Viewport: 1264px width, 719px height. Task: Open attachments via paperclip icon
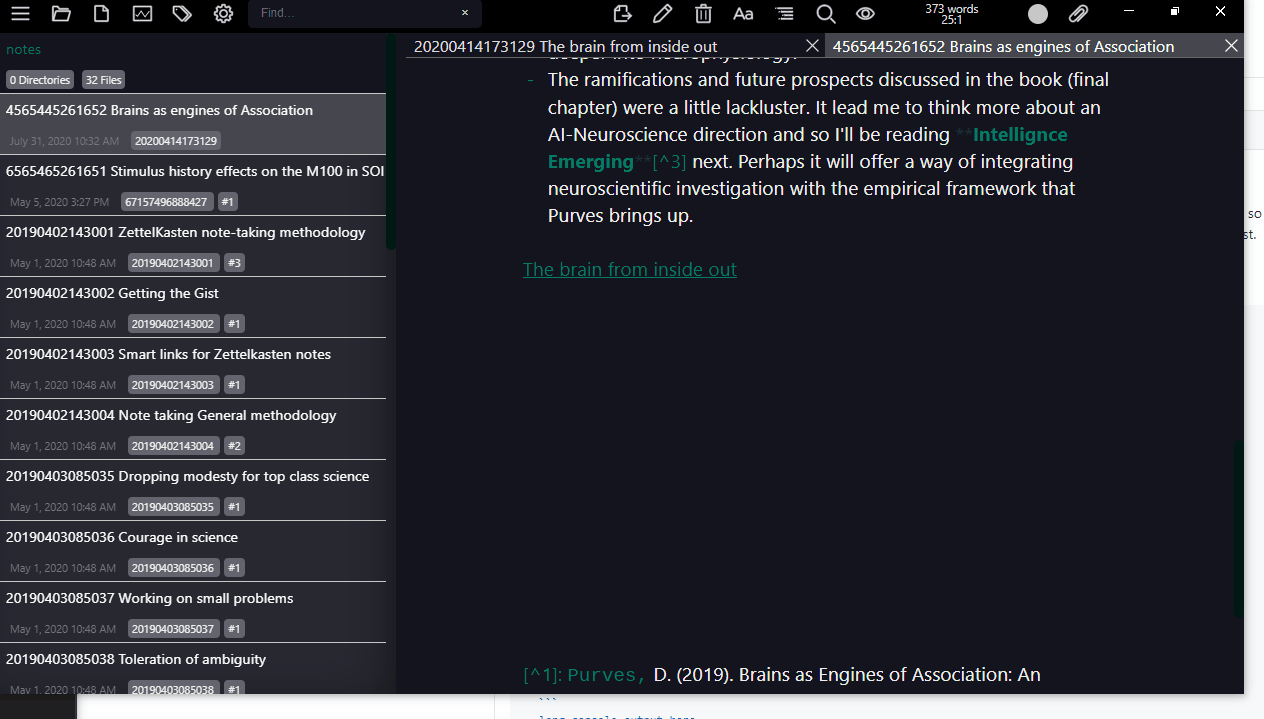[1078, 14]
